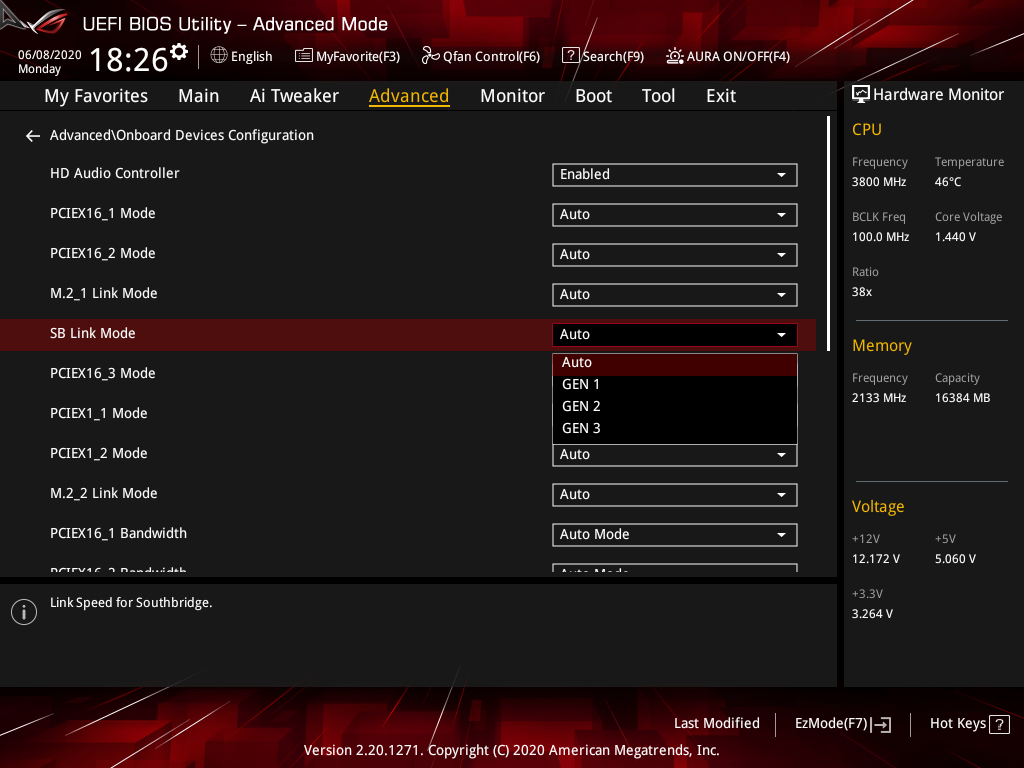This screenshot has height=768, width=1024.
Task: Click the vertical scrollbar of settings list
Action: (x=828, y=234)
